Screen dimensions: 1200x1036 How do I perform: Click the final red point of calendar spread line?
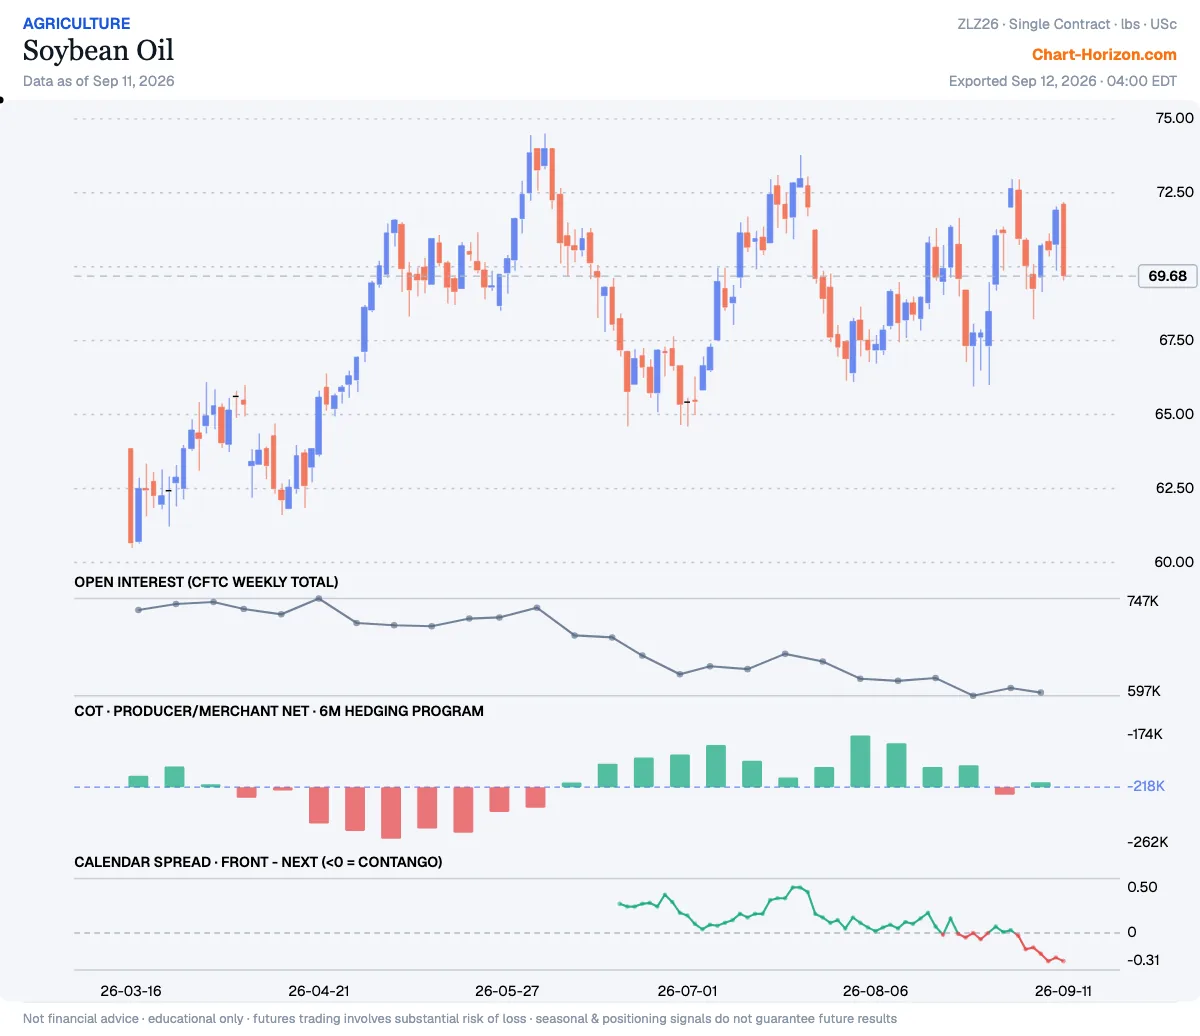tap(1063, 961)
